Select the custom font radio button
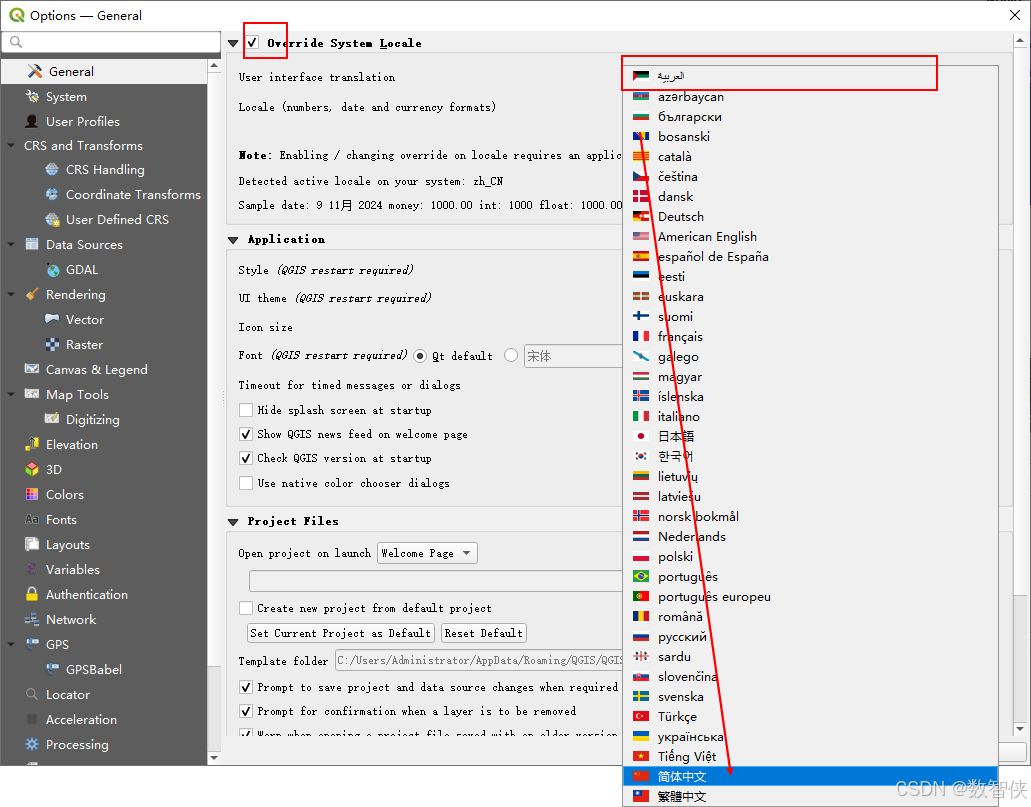Viewport: 1031px width, 807px height. (511, 355)
